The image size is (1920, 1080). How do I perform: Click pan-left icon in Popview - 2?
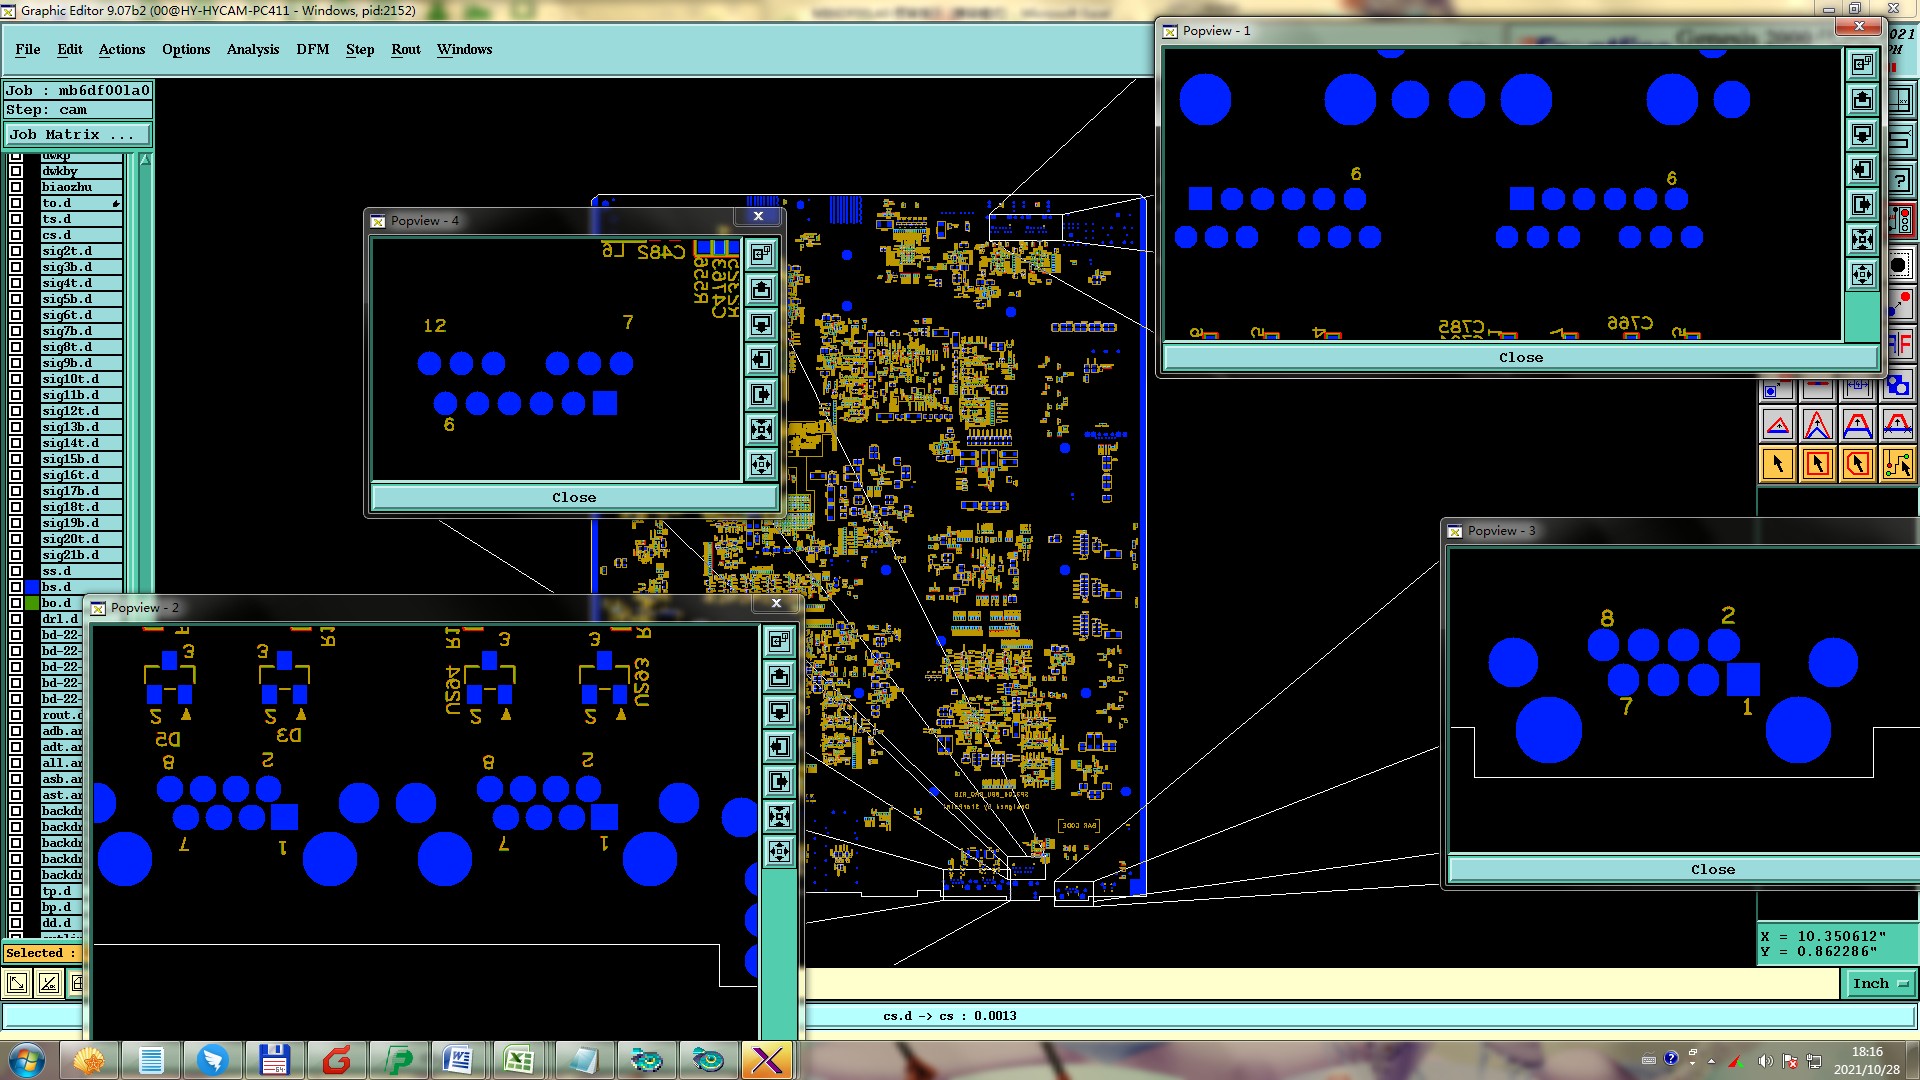click(x=780, y=746)
